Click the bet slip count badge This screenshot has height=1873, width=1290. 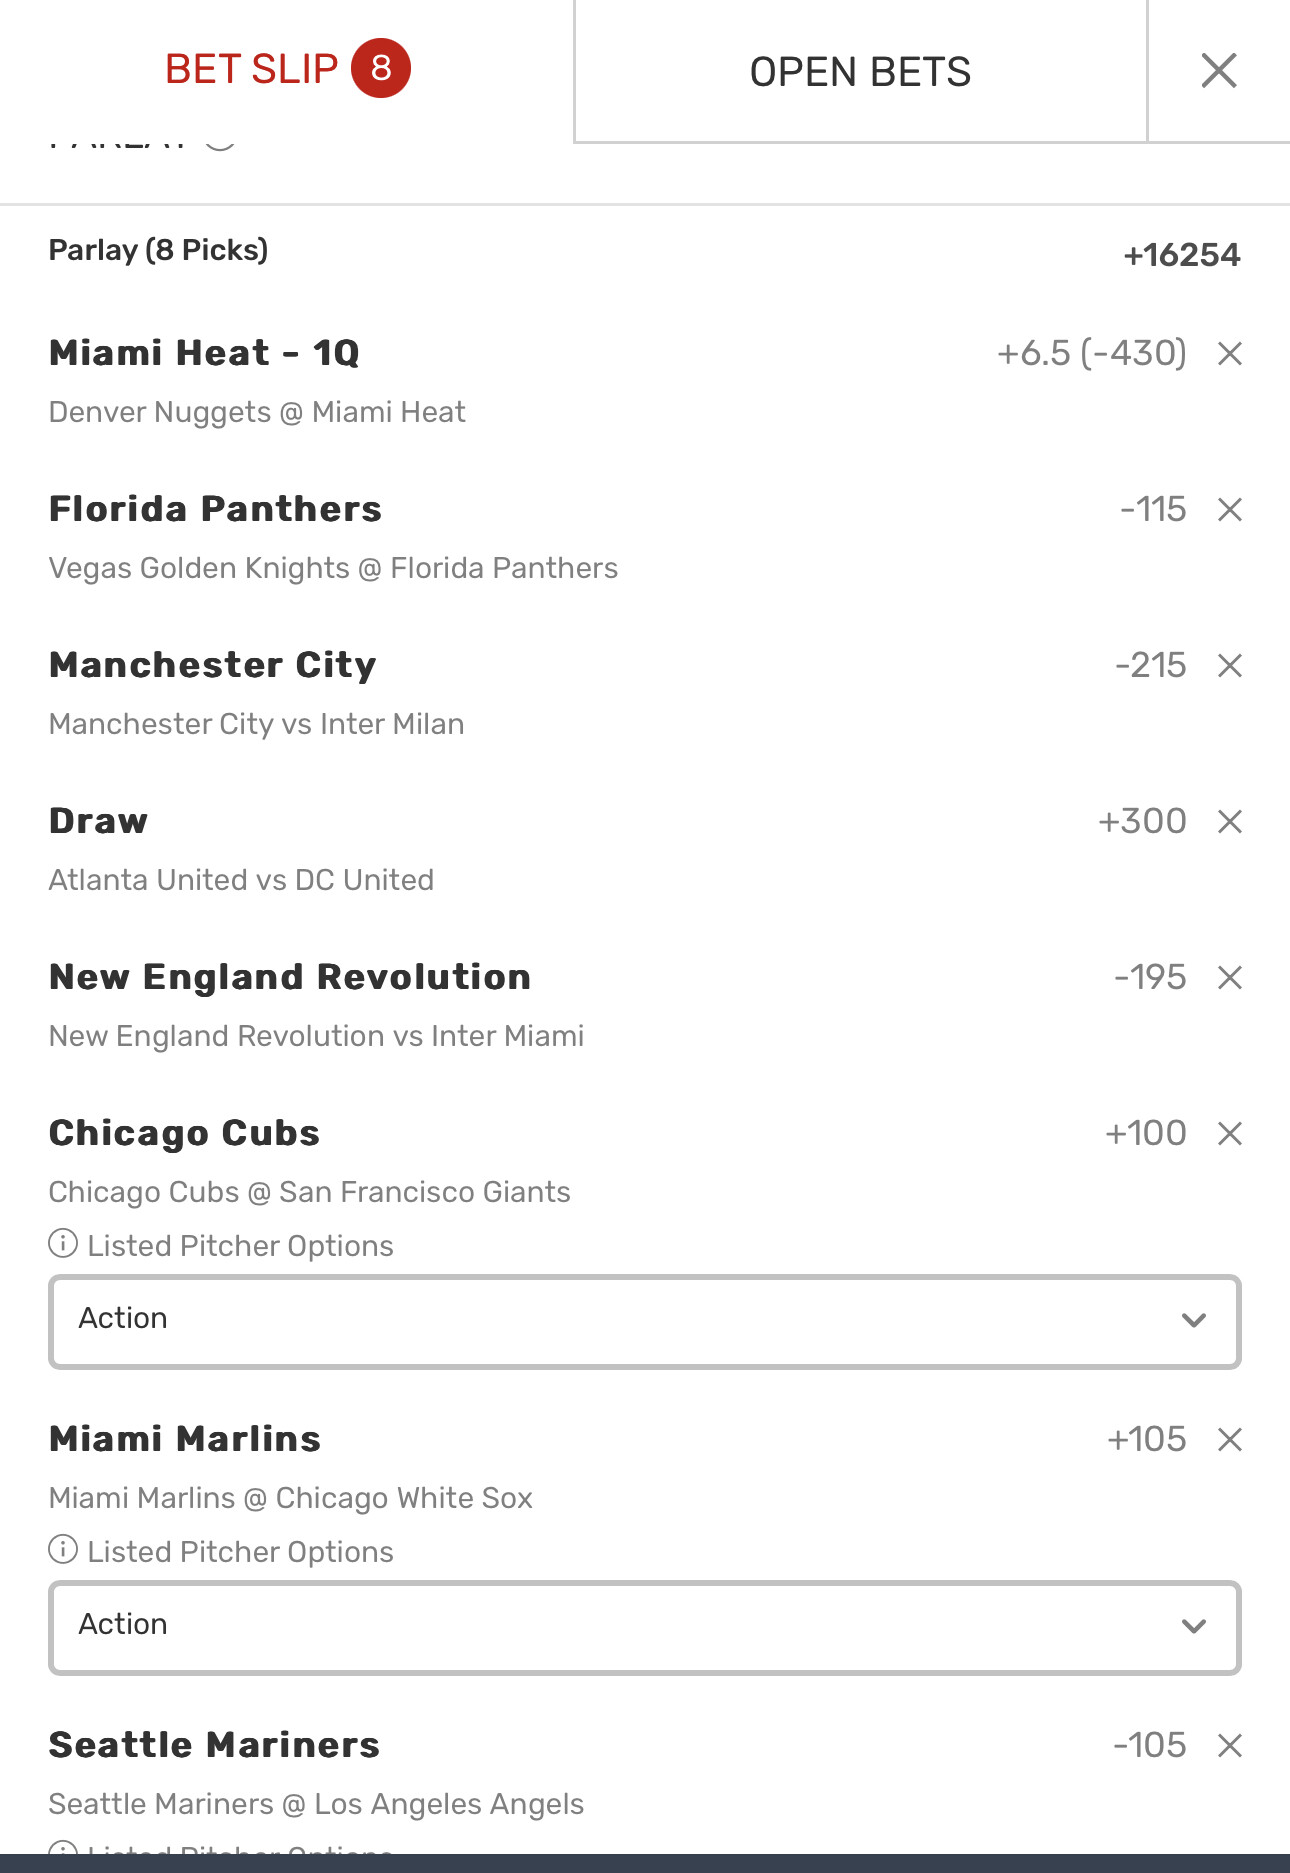coord(381,68)
